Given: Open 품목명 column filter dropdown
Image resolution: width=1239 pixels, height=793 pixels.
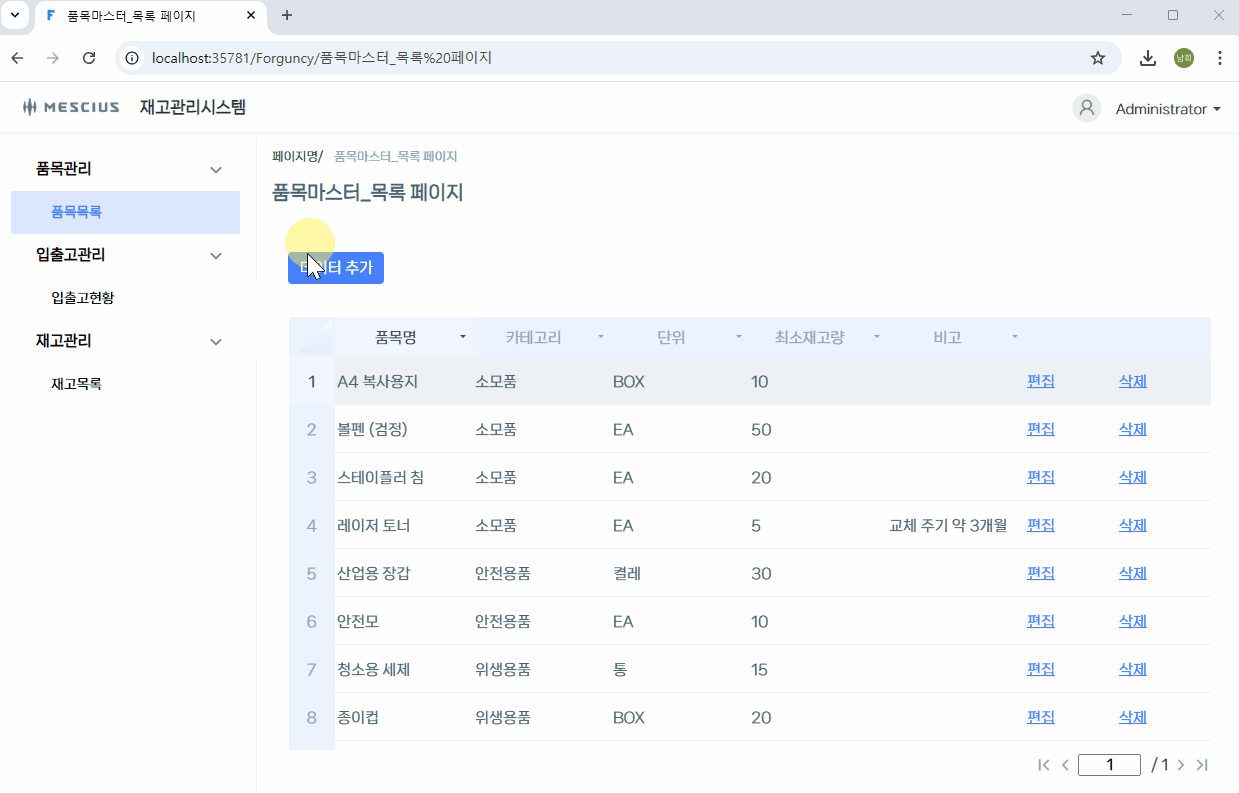Looking at the screenshot, I should tap(462, 337).
